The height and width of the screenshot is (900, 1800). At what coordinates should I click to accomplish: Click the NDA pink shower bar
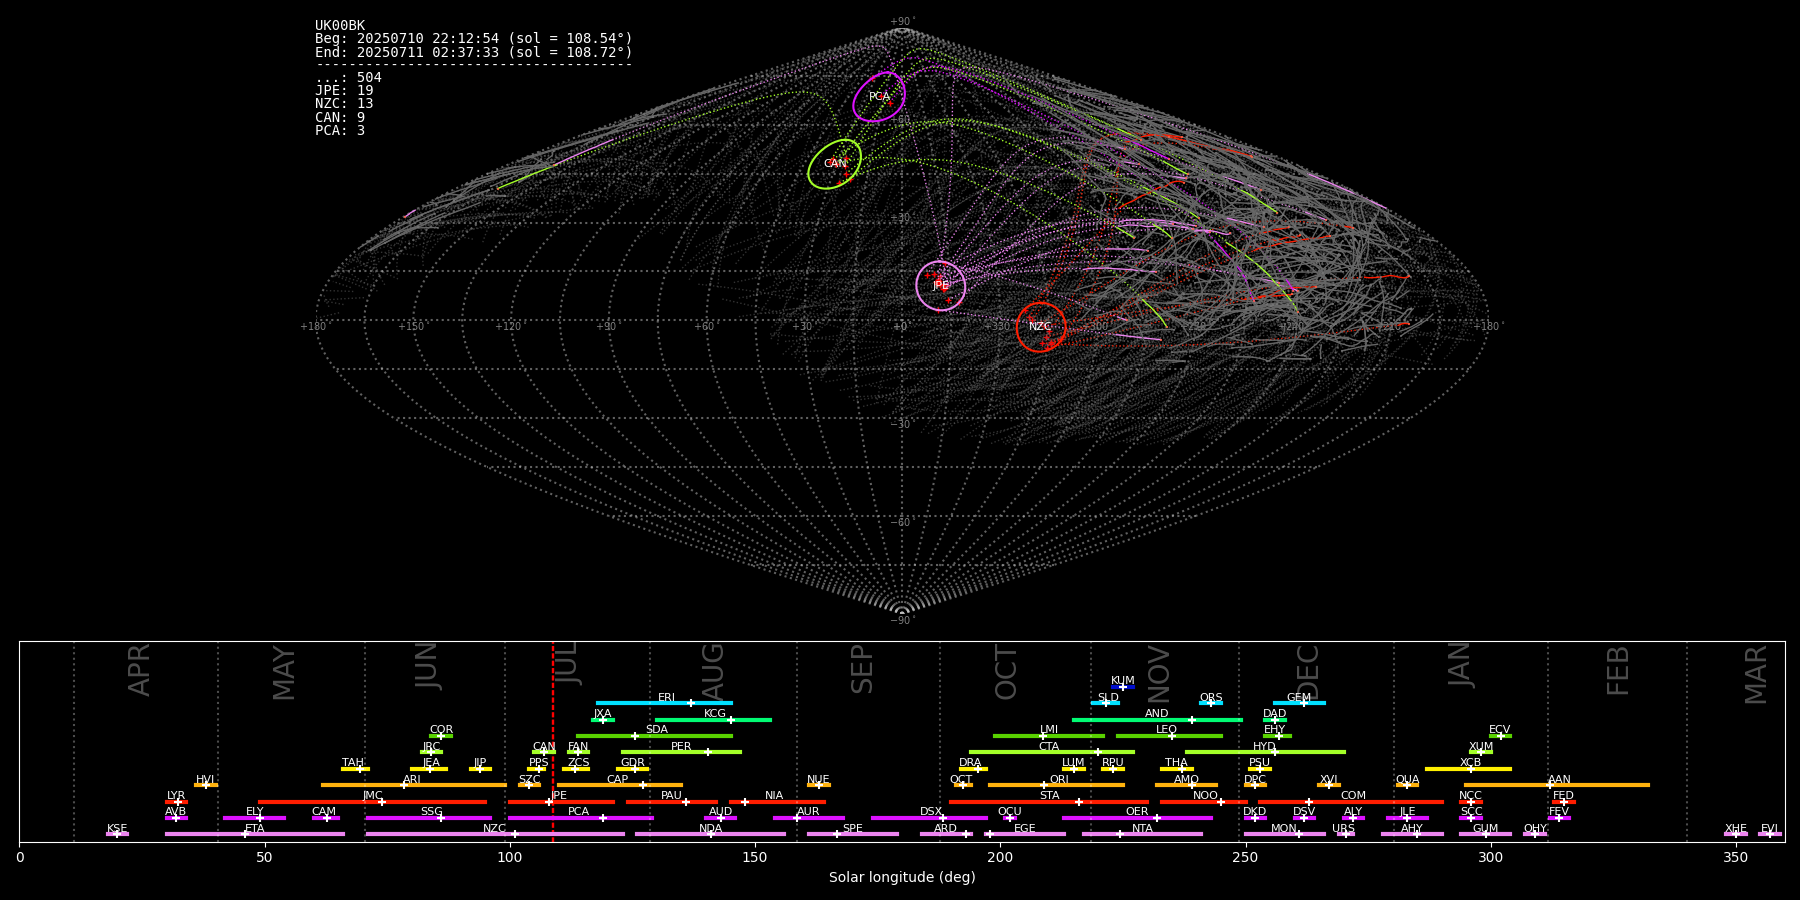(x=710, y=834)
